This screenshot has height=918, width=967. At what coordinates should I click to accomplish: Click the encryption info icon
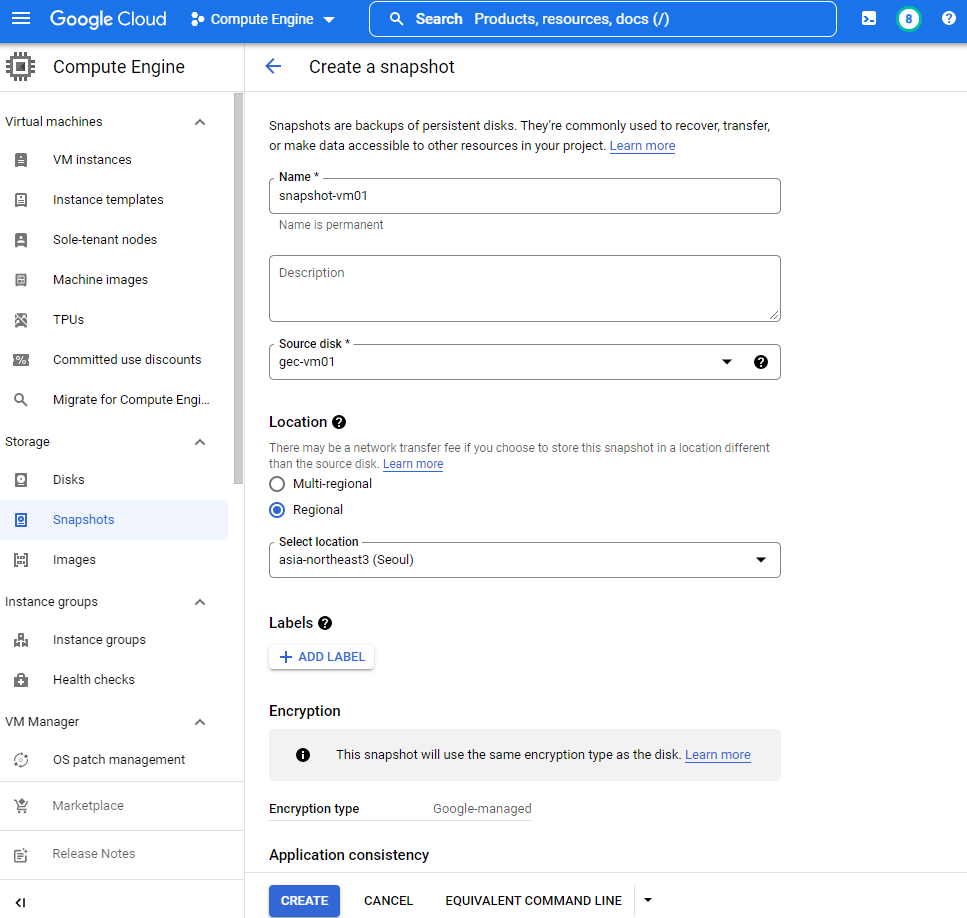point(303,755)
